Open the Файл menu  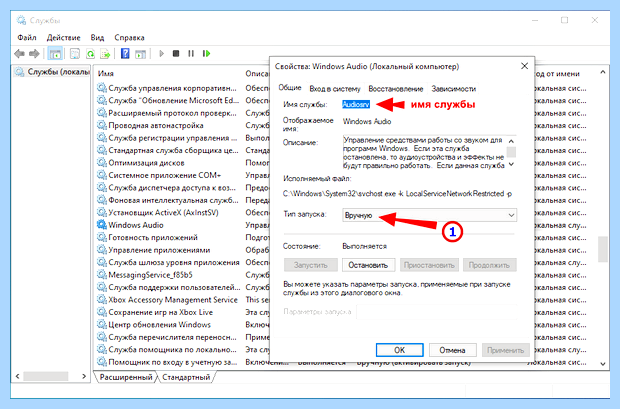27,38
